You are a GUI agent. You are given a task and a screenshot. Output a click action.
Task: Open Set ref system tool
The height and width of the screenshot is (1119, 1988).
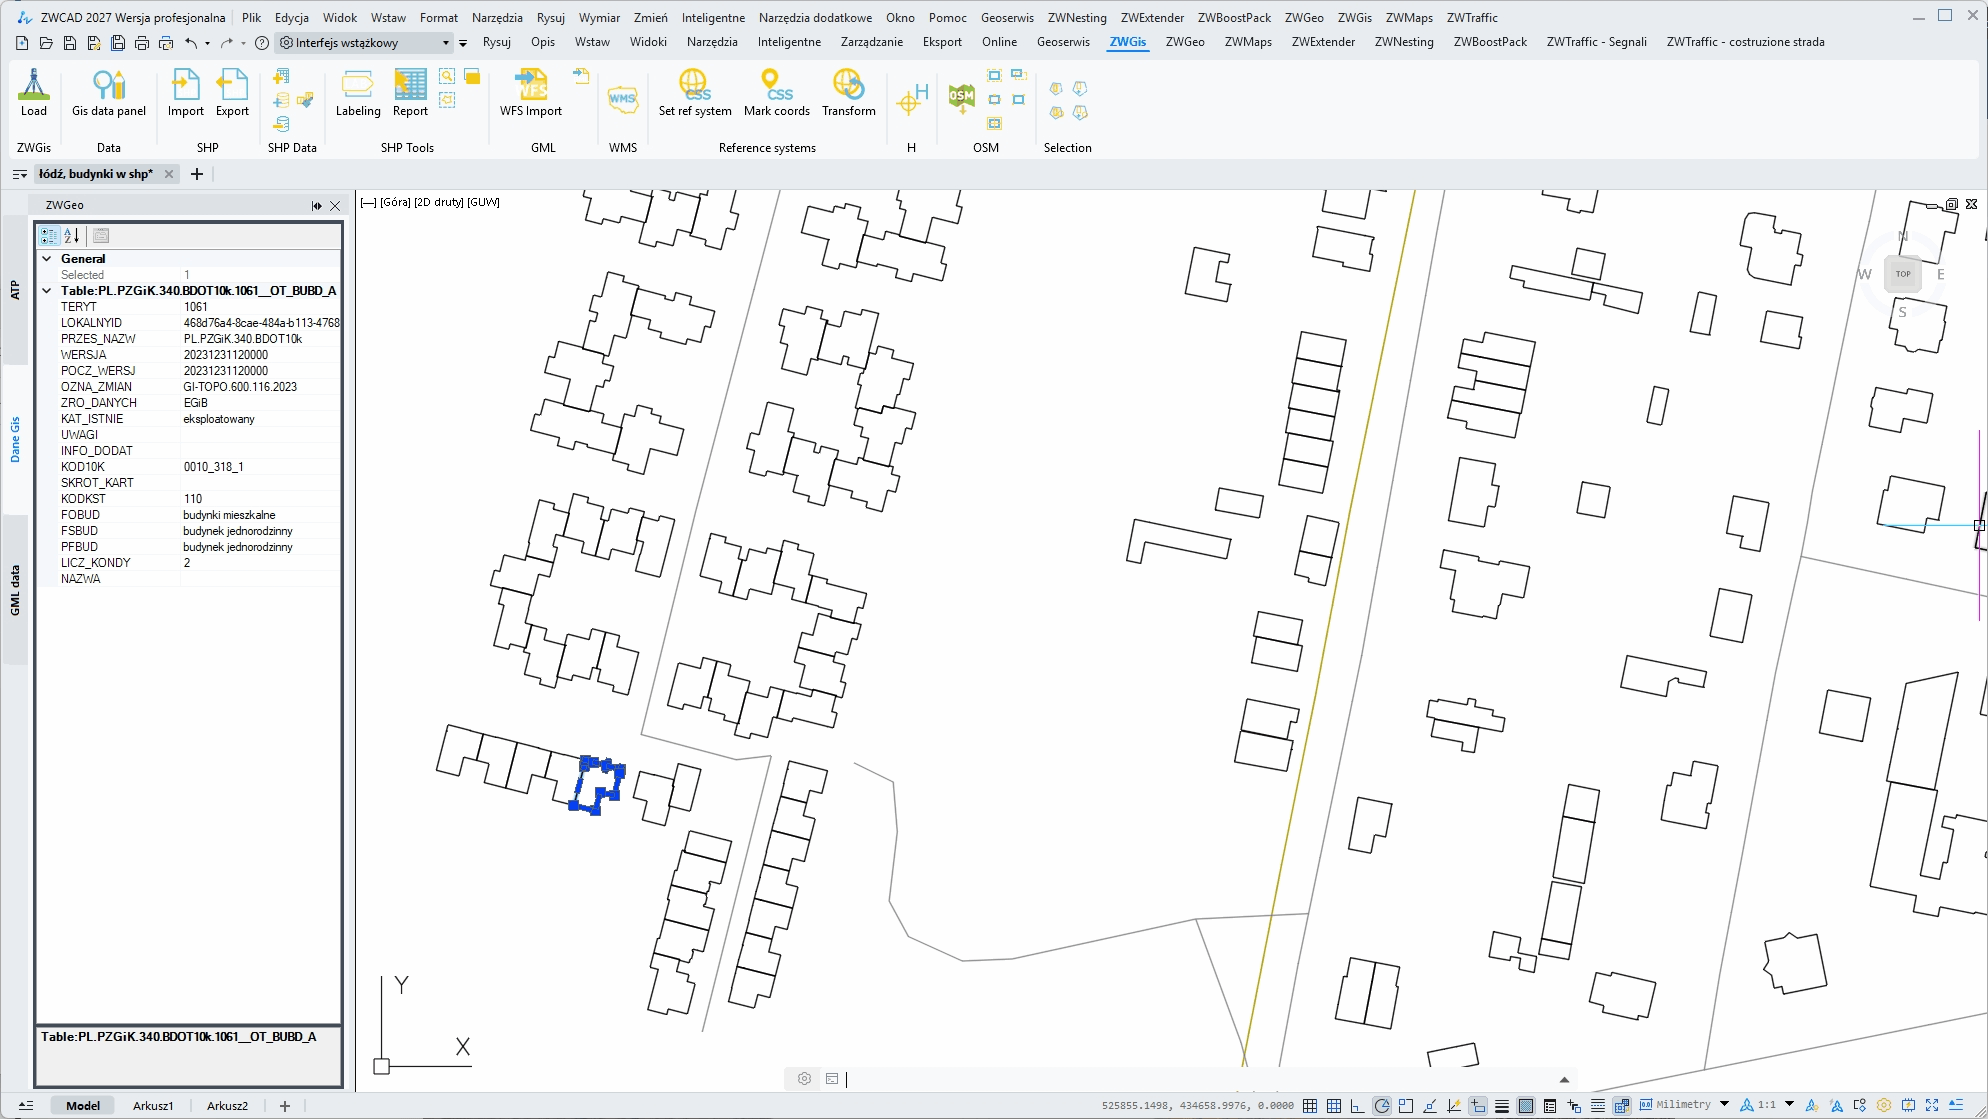coord(695,92)
